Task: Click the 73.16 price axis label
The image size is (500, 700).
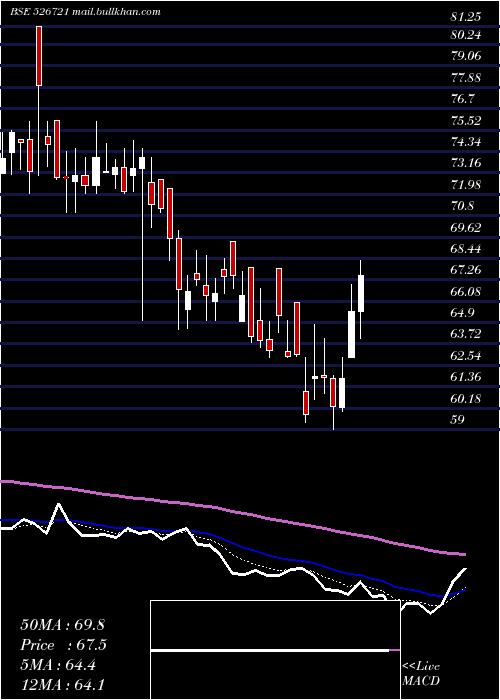Action: (x=466, y=163)
